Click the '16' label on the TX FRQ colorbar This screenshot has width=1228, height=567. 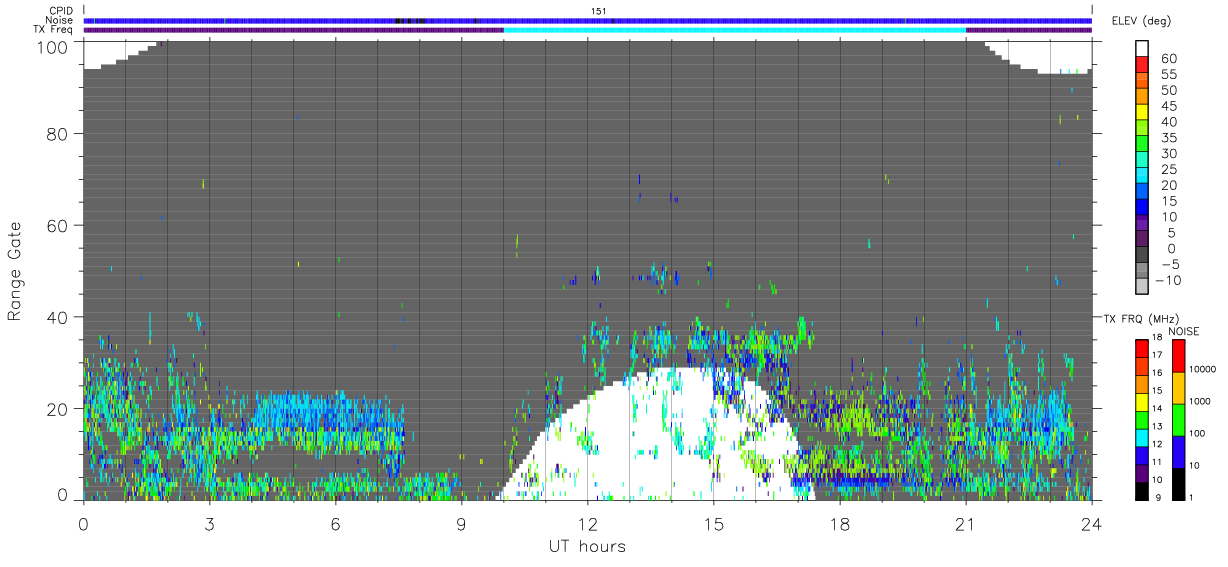click(1157, 373)
